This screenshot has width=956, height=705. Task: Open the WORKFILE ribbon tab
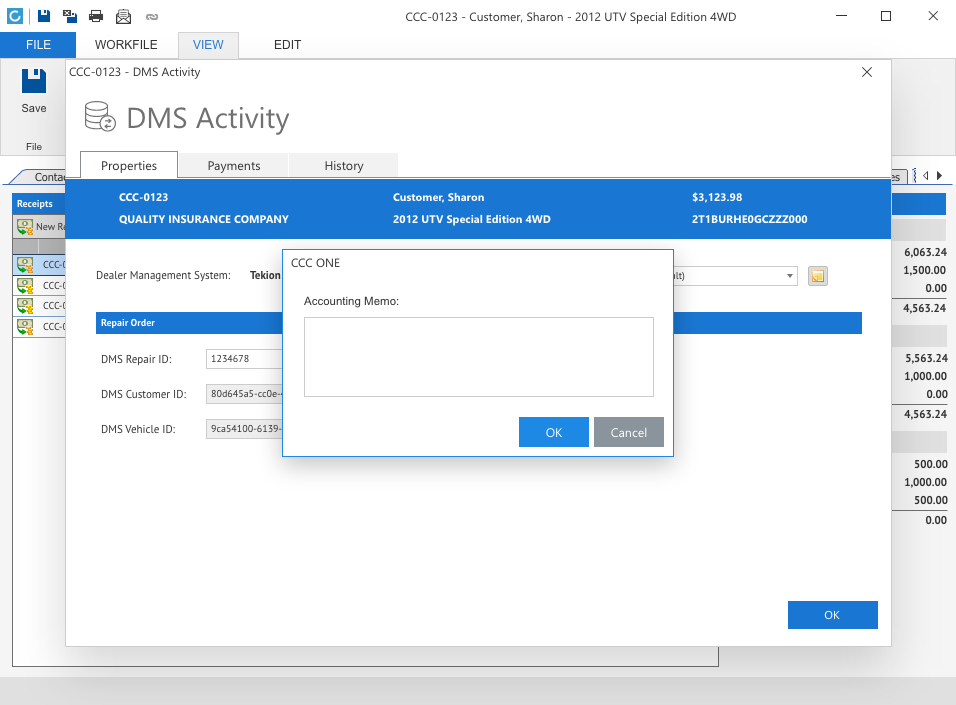click(126, 45)
